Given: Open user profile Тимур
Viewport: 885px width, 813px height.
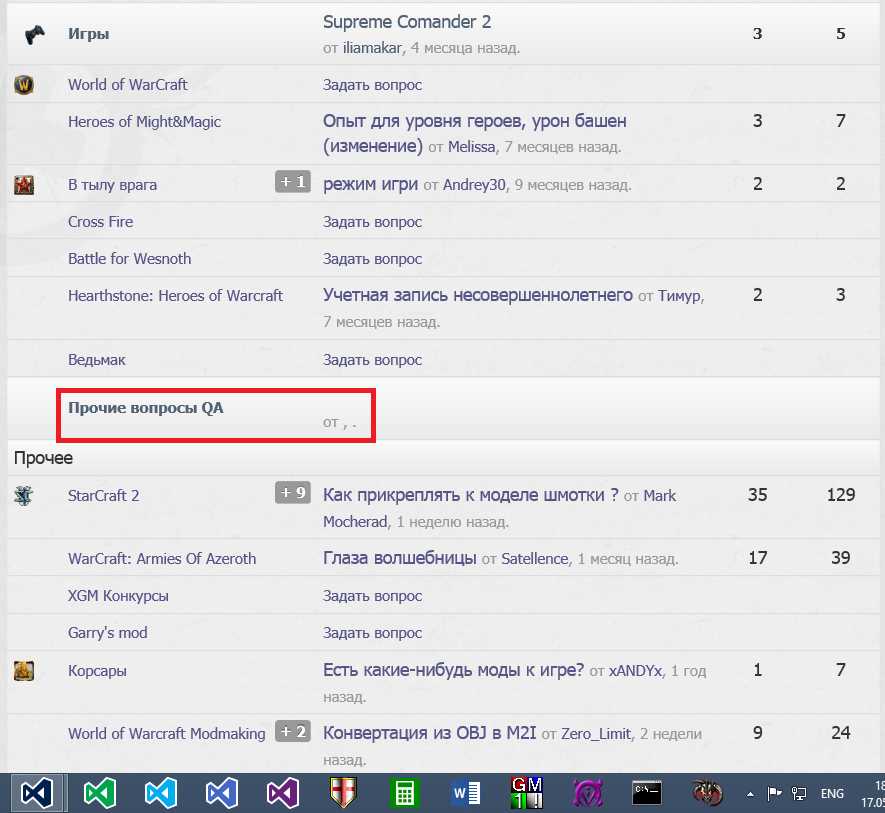Looking at the screenshot, I should [679, 296].
